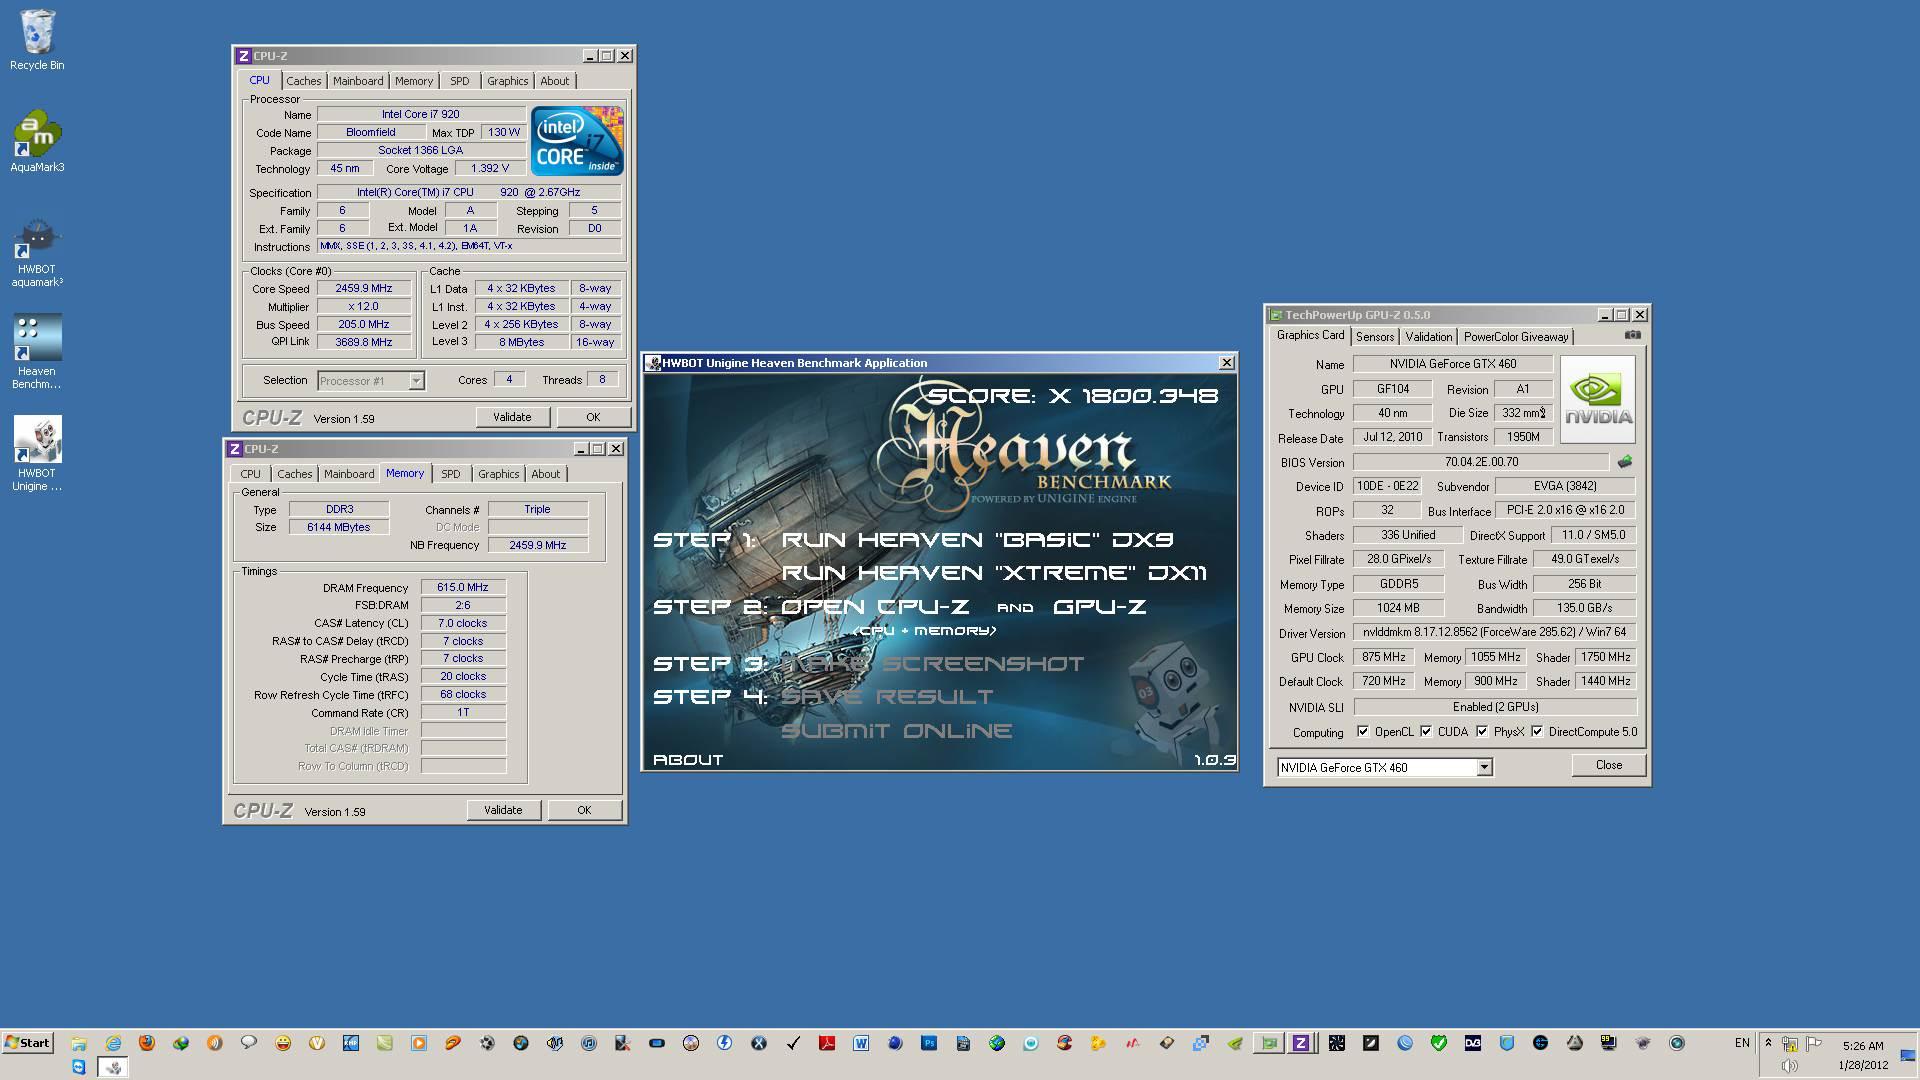Switch to Caches tab in top CPU-Z

pyautogui.click(x=304, y=81)
